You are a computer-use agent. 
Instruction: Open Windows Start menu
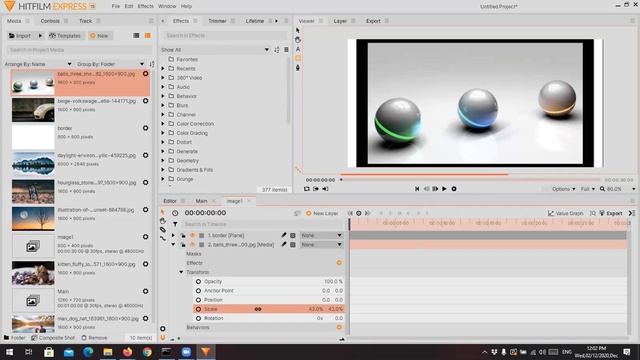(x=9, y=352)
